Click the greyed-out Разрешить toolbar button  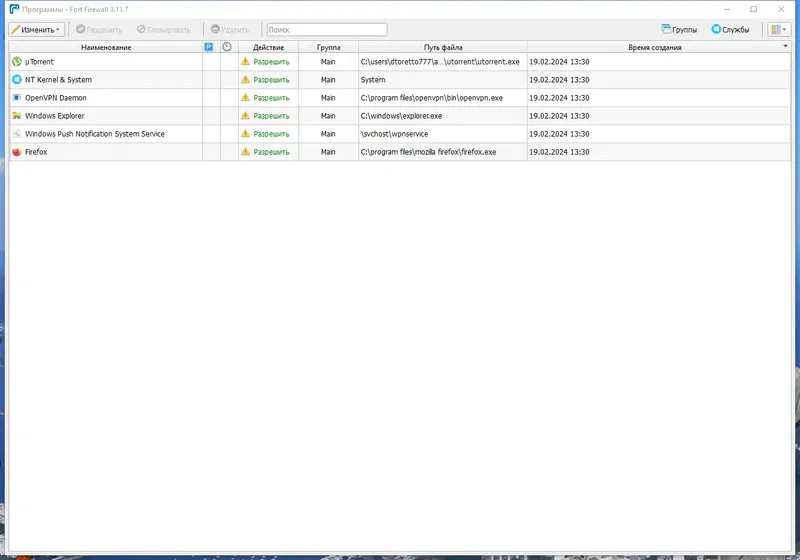tap(99, 30)
